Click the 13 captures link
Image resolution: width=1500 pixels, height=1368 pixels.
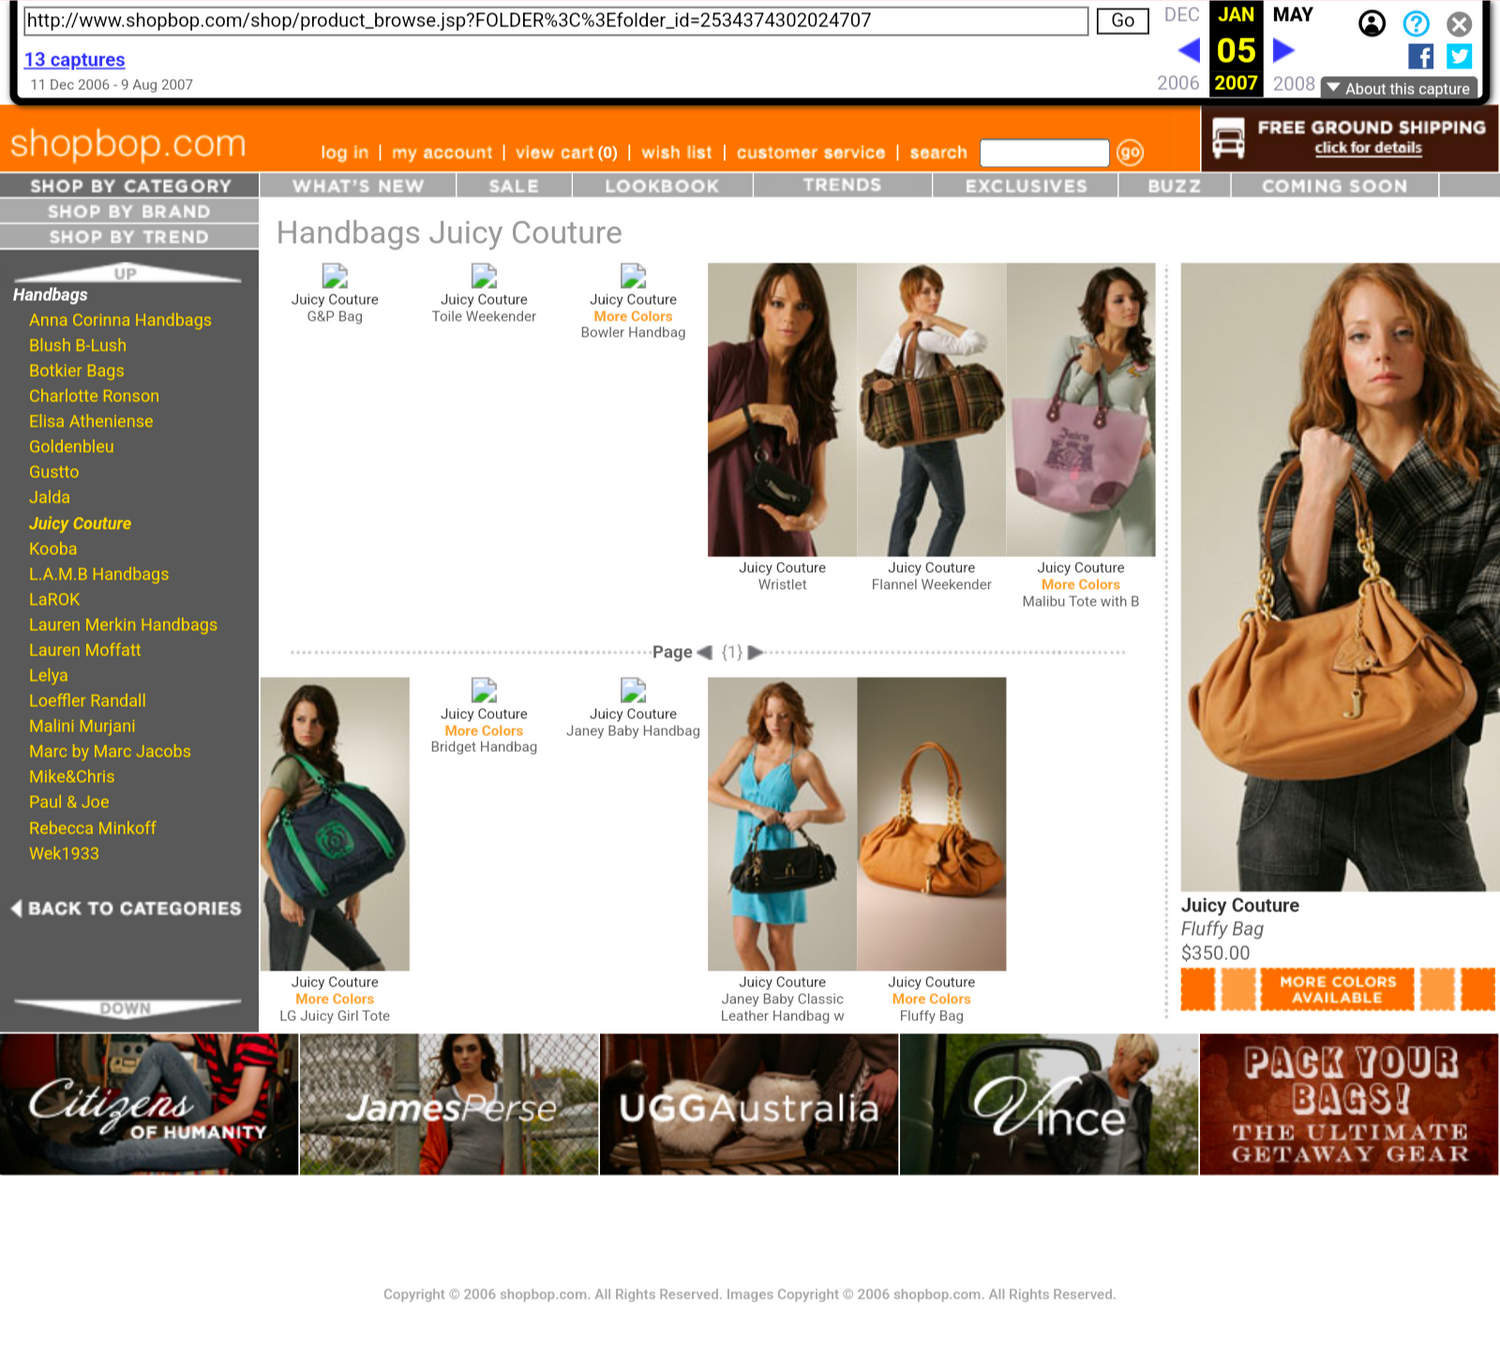click(74, 60)
